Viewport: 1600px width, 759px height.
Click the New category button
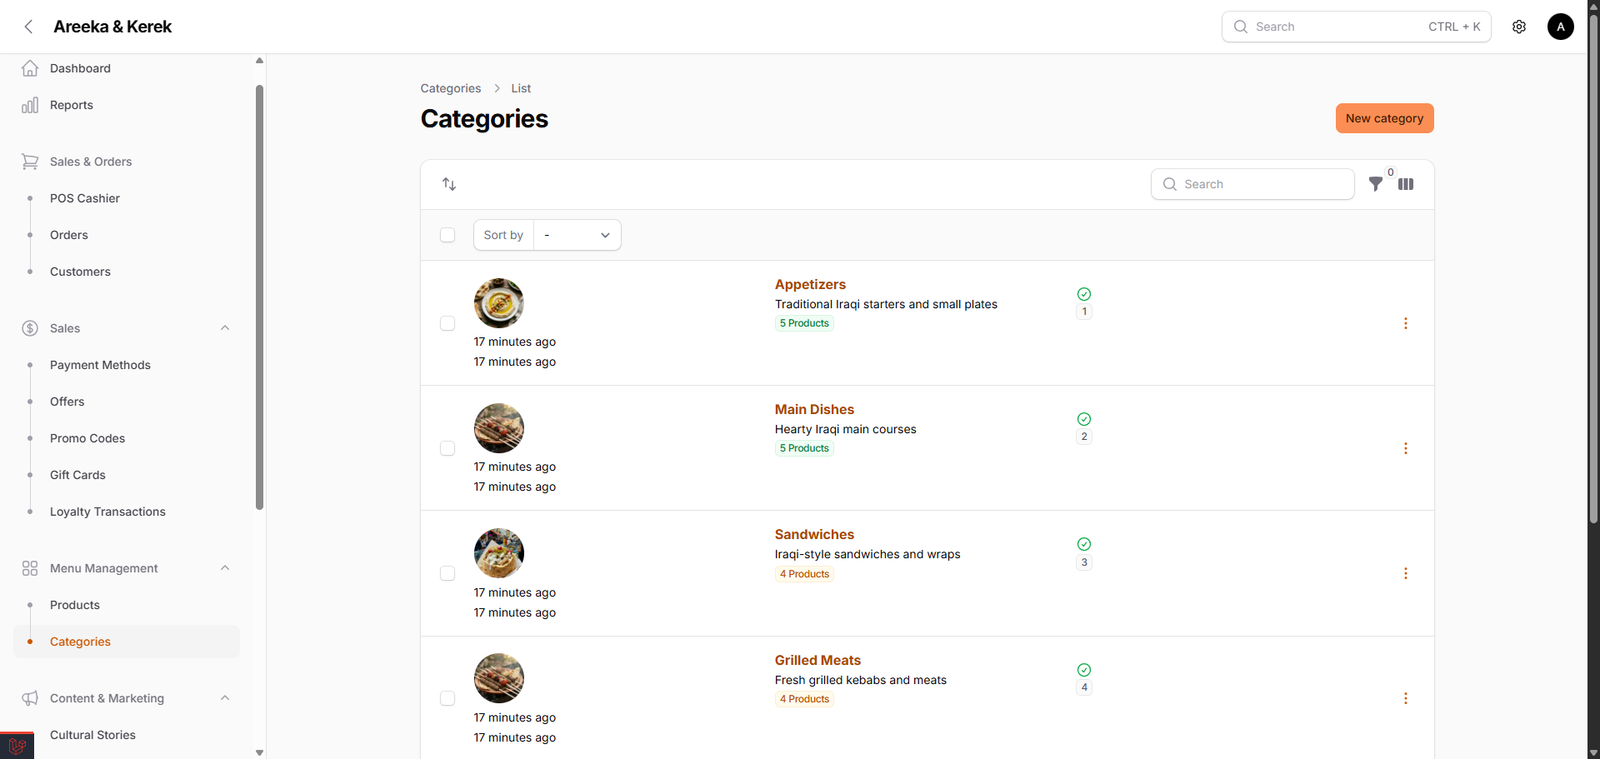point(1384,118)
